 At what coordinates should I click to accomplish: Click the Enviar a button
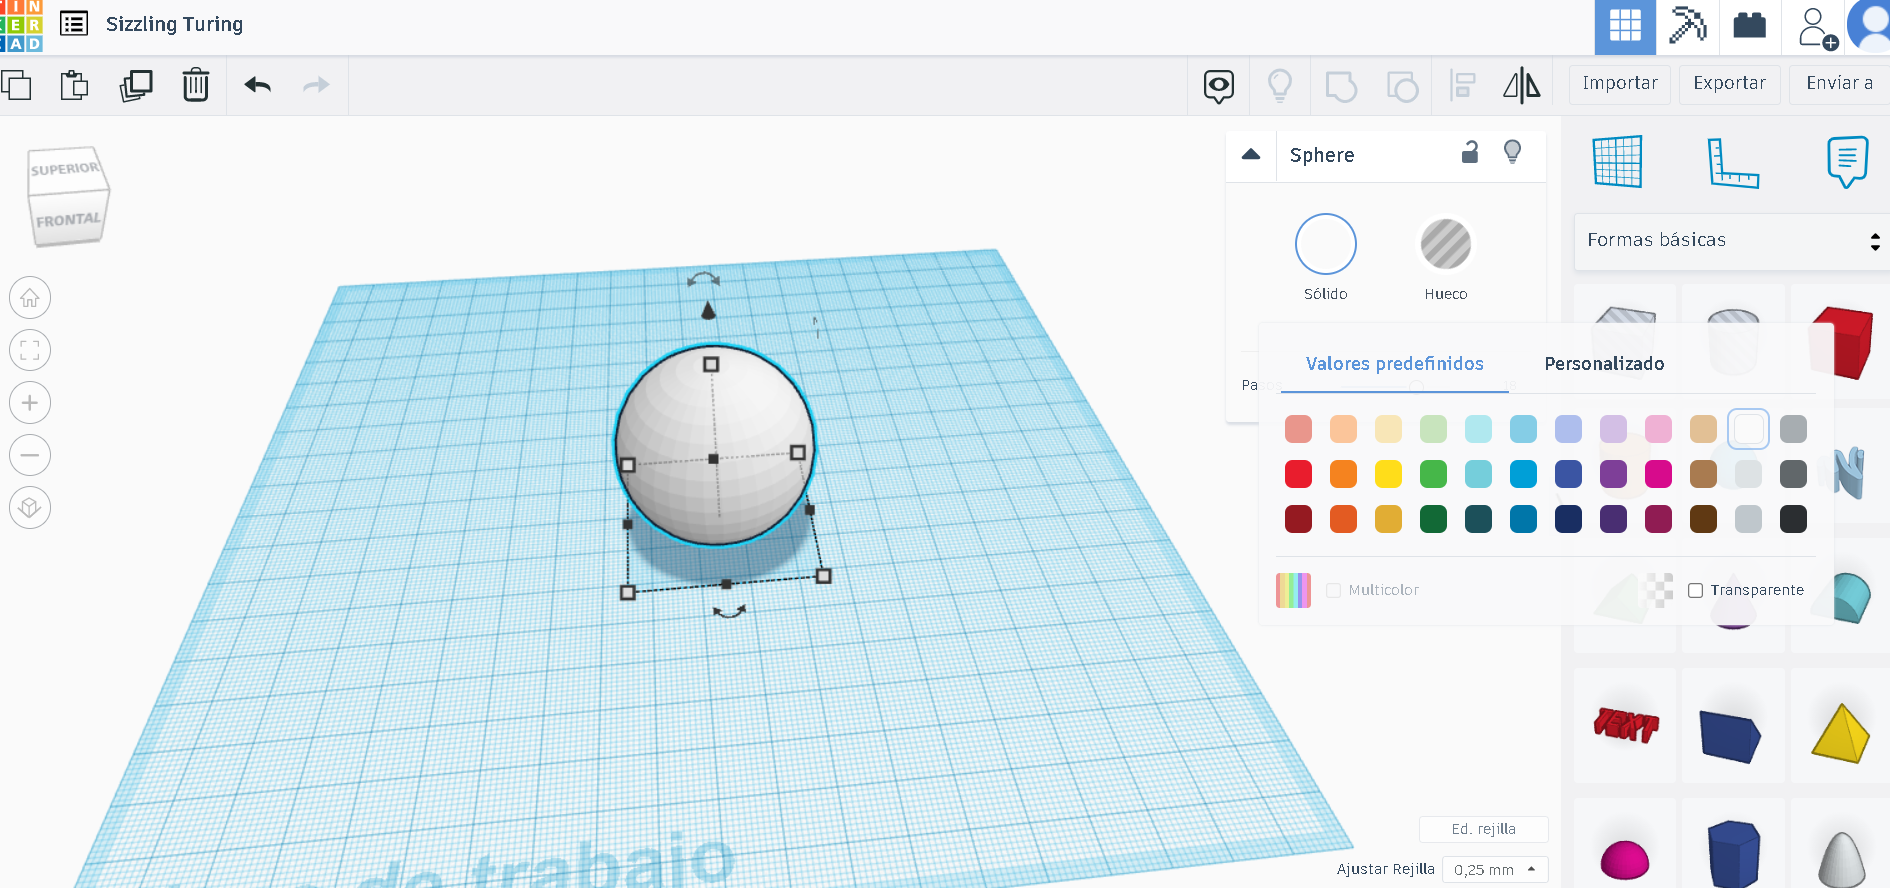pyautogui.click(x=1840, y=84)
